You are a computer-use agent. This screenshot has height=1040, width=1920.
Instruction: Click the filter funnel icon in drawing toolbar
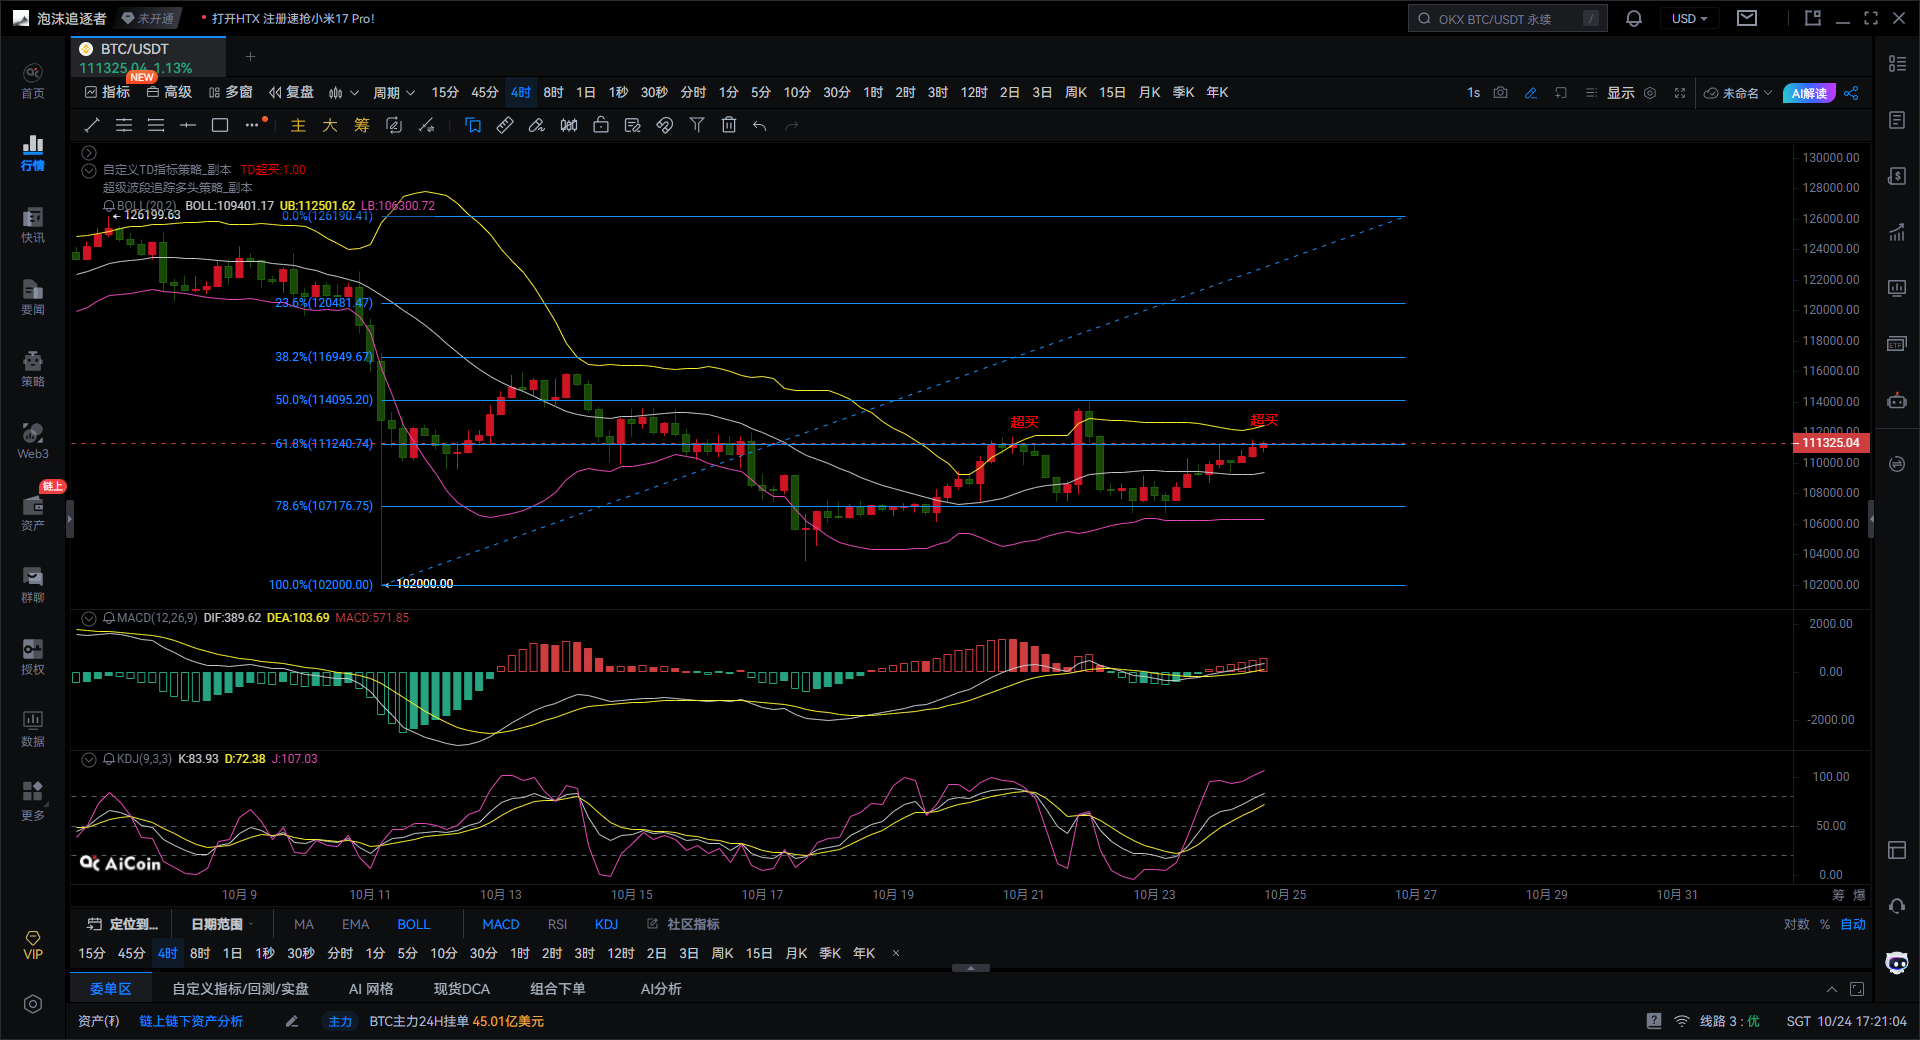[697, 125]
